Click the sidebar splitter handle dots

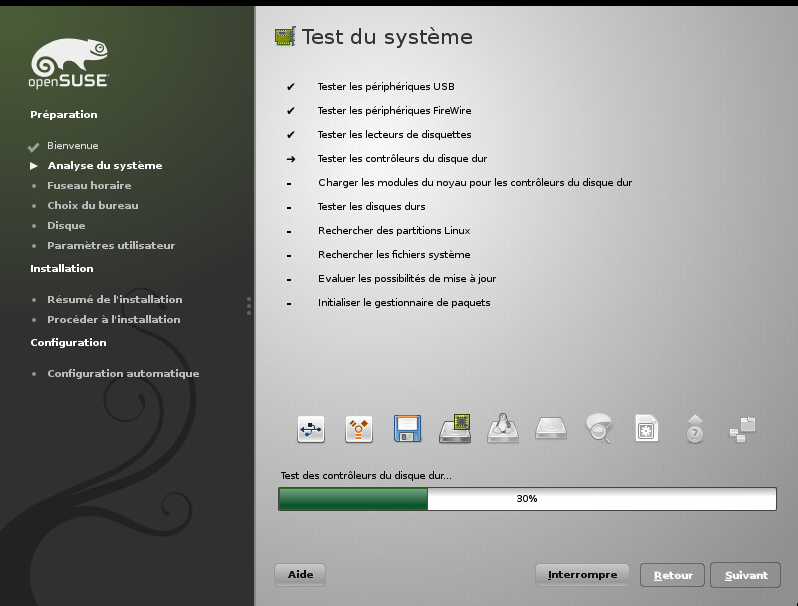click(x=249, y=305)
